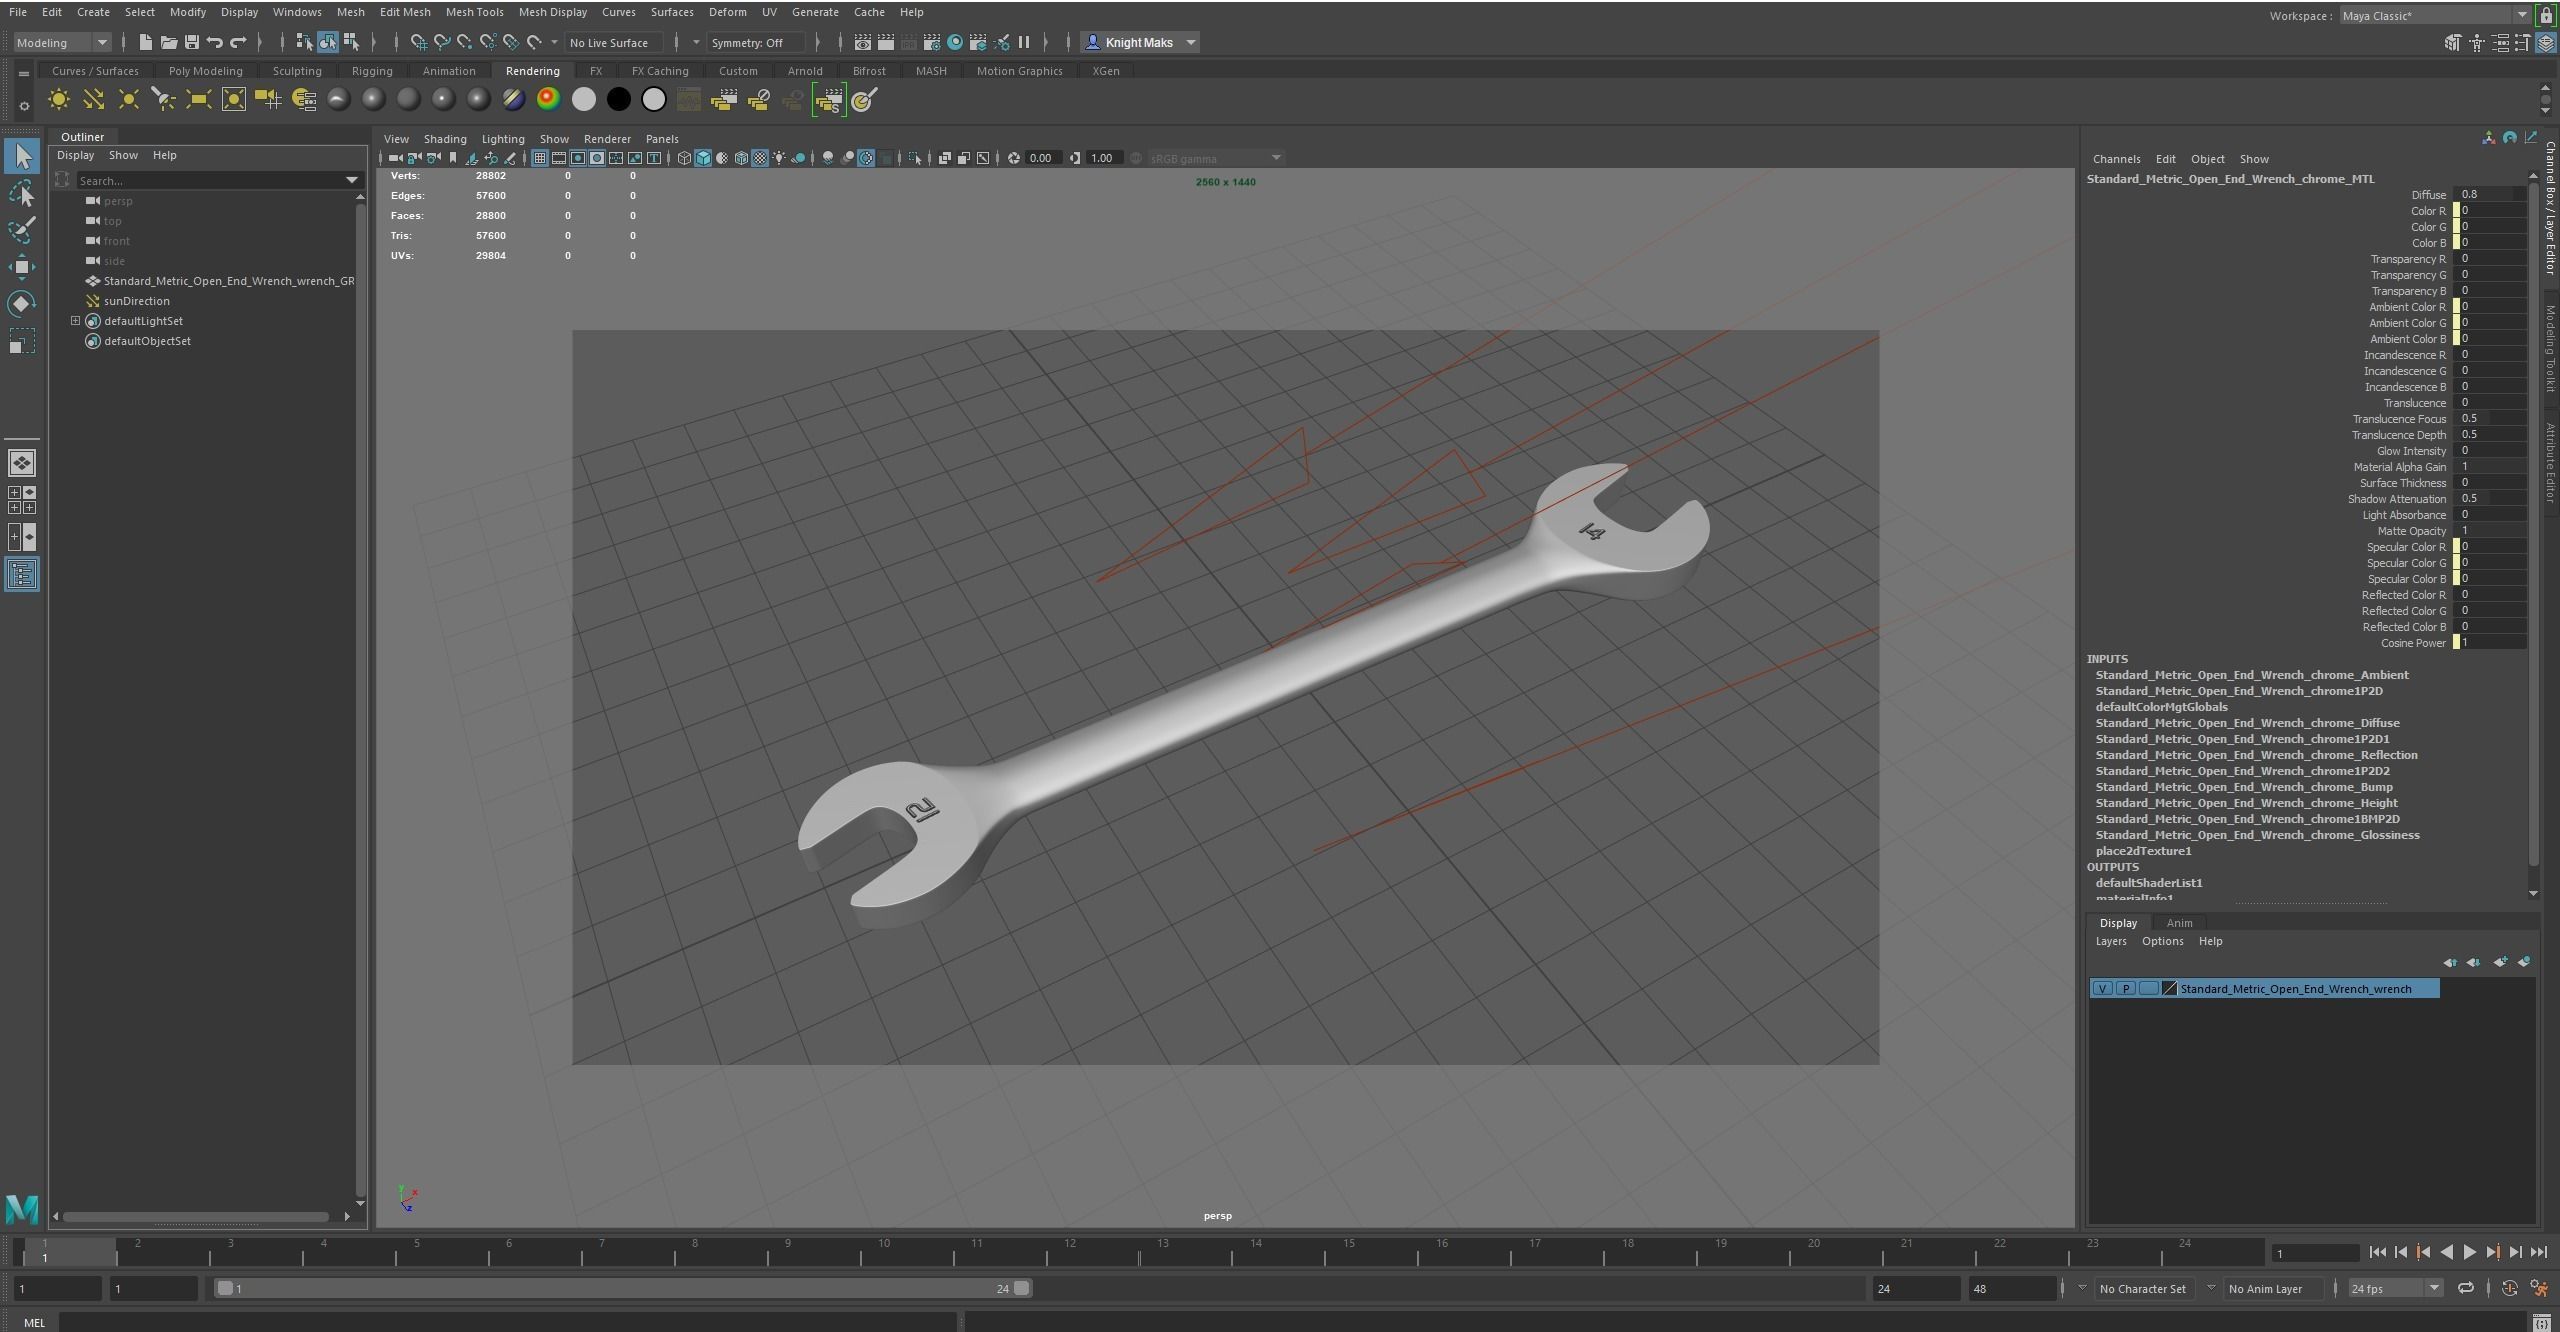The height and width of the screenshot is (1332, 2560).
Task: Open Render View clapperboard icon in status line
Action: (862, 42)
